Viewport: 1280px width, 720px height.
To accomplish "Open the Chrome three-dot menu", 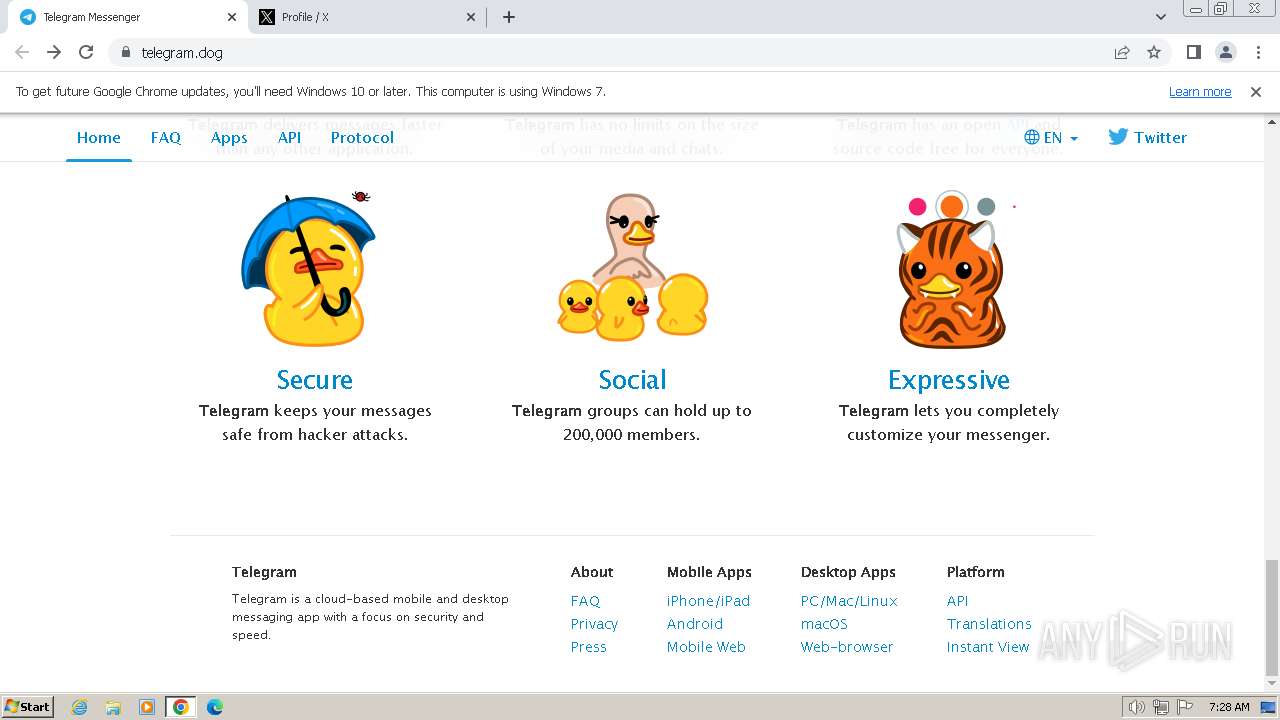I will 1257,52.
